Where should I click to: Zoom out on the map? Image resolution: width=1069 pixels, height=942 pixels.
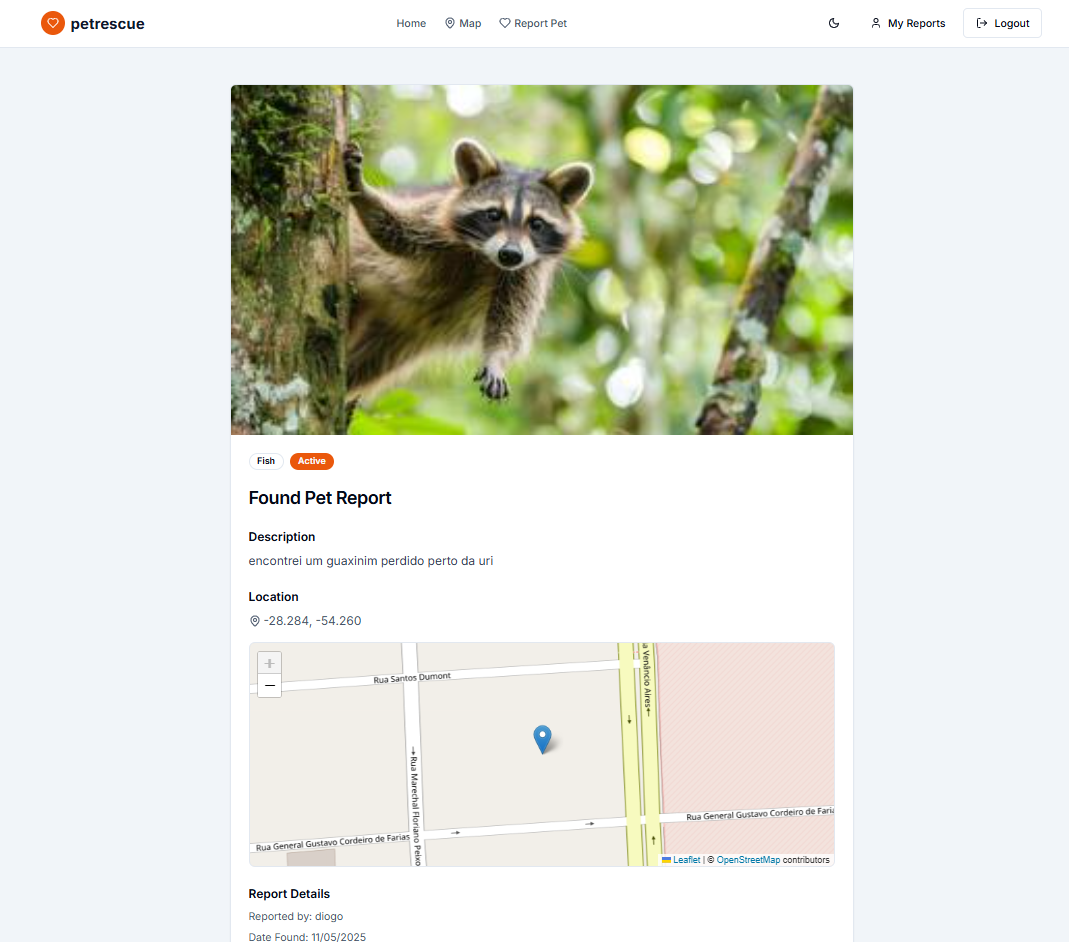pos(269,686)
